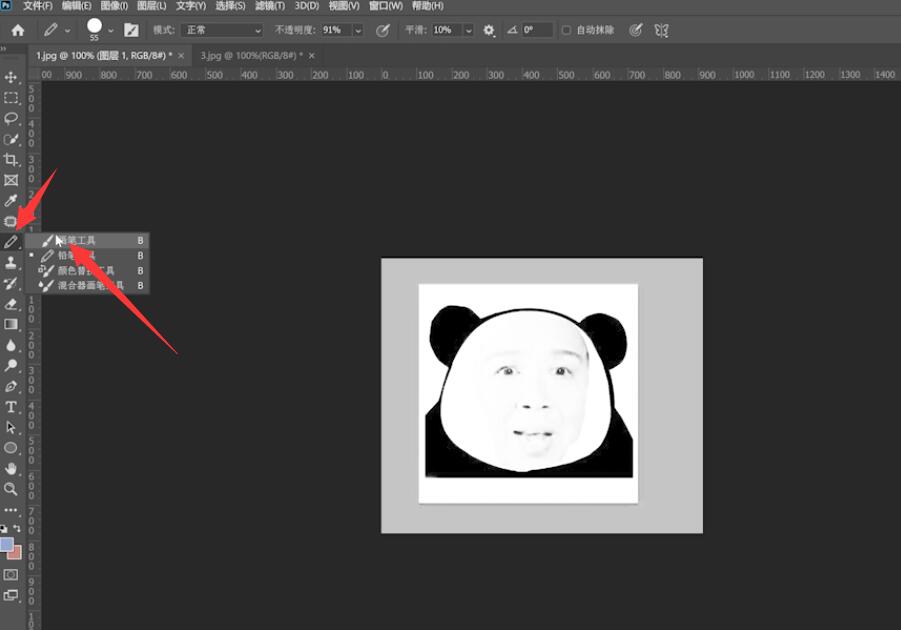Select the Blur tool

tap(10, 345)
